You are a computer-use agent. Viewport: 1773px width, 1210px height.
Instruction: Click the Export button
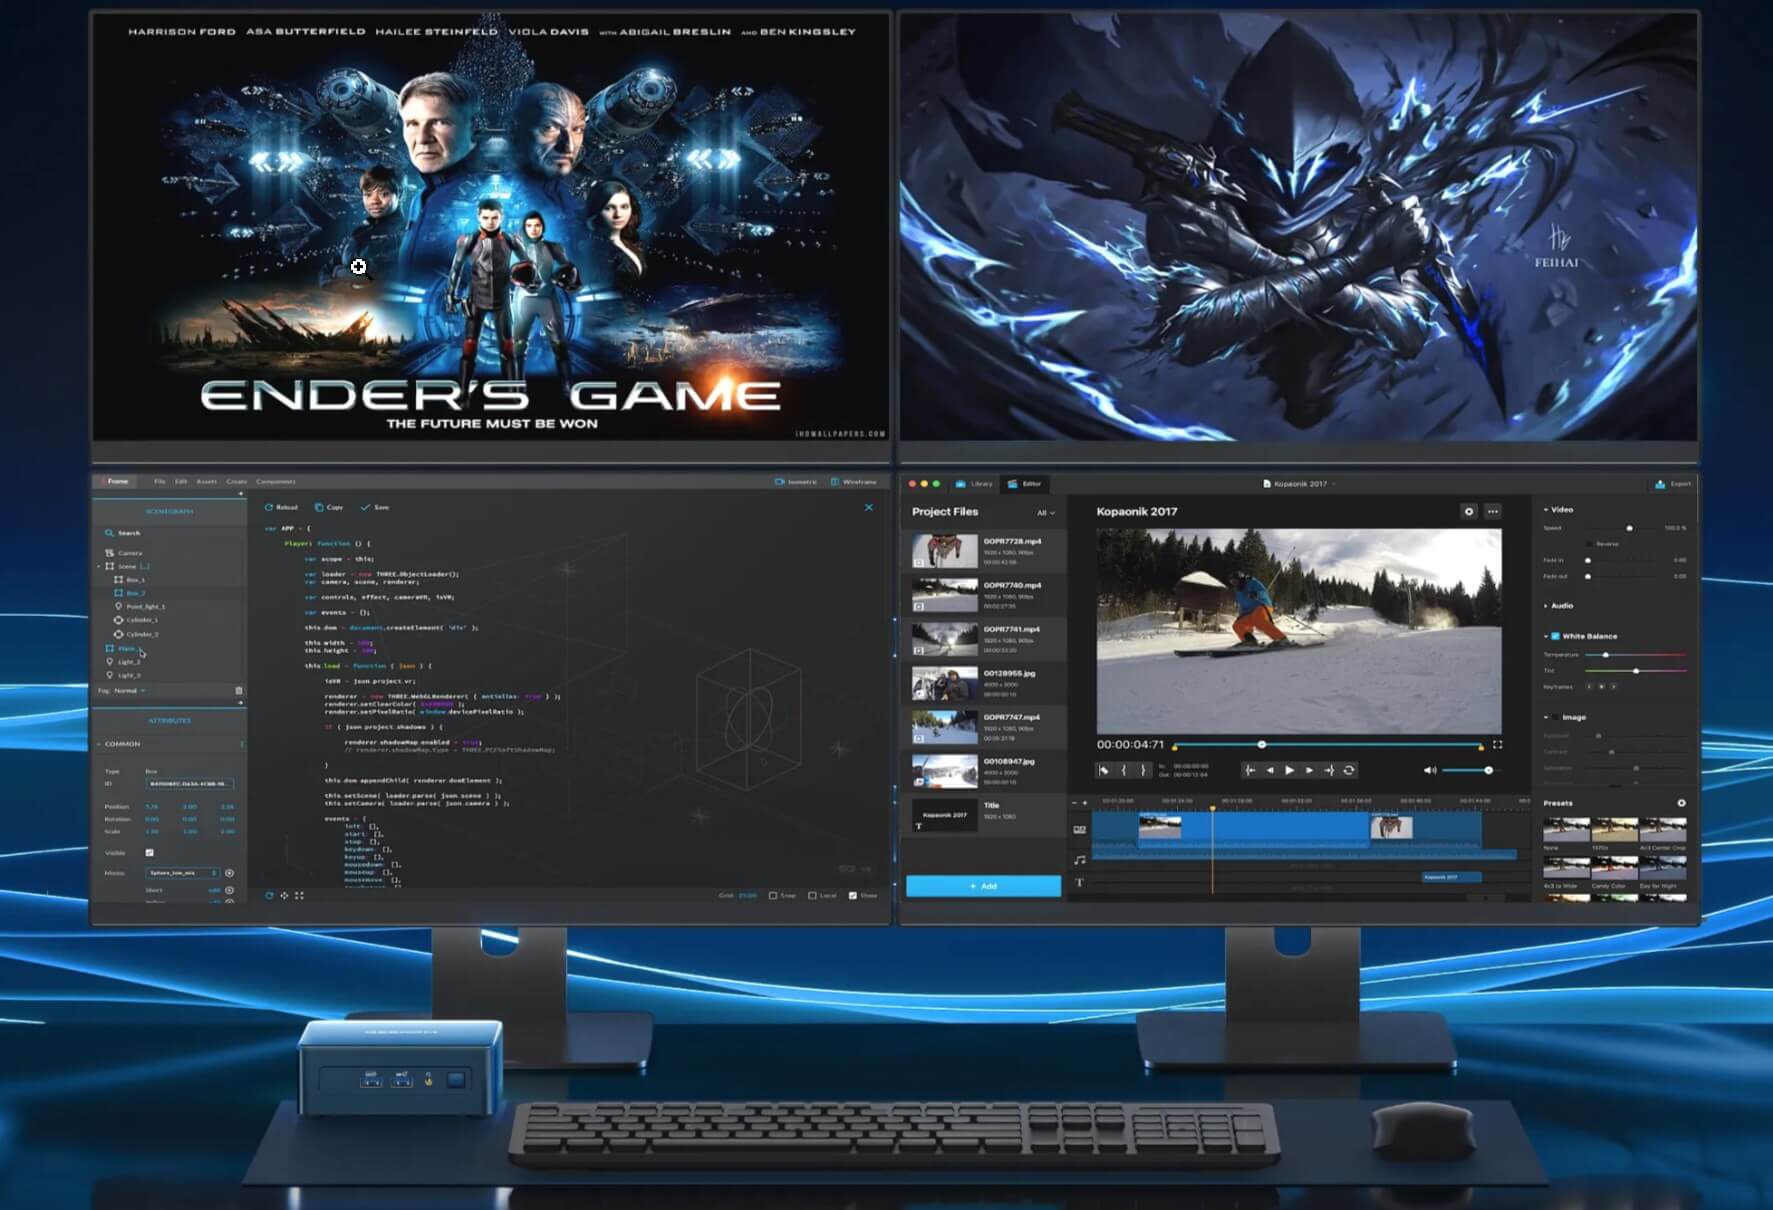[x=1673, y=484]
